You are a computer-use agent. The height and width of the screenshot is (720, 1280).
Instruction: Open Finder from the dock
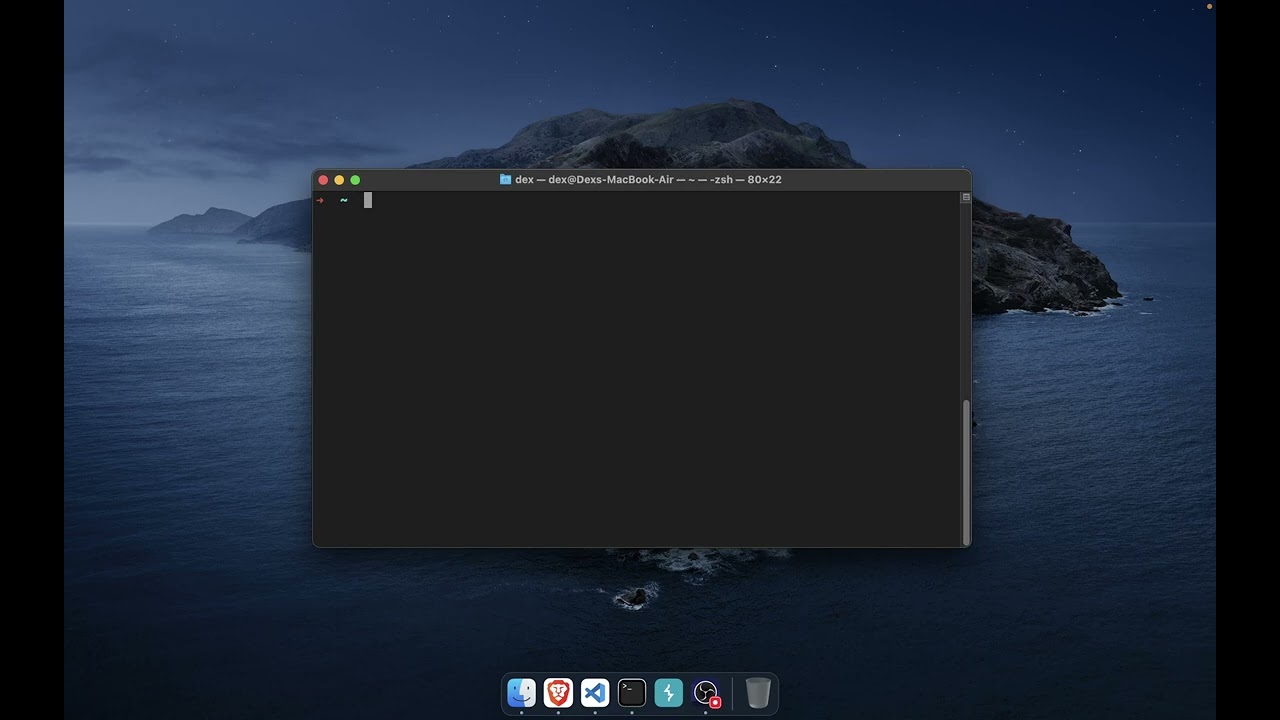pyautogui.click(x=521, y=692)
